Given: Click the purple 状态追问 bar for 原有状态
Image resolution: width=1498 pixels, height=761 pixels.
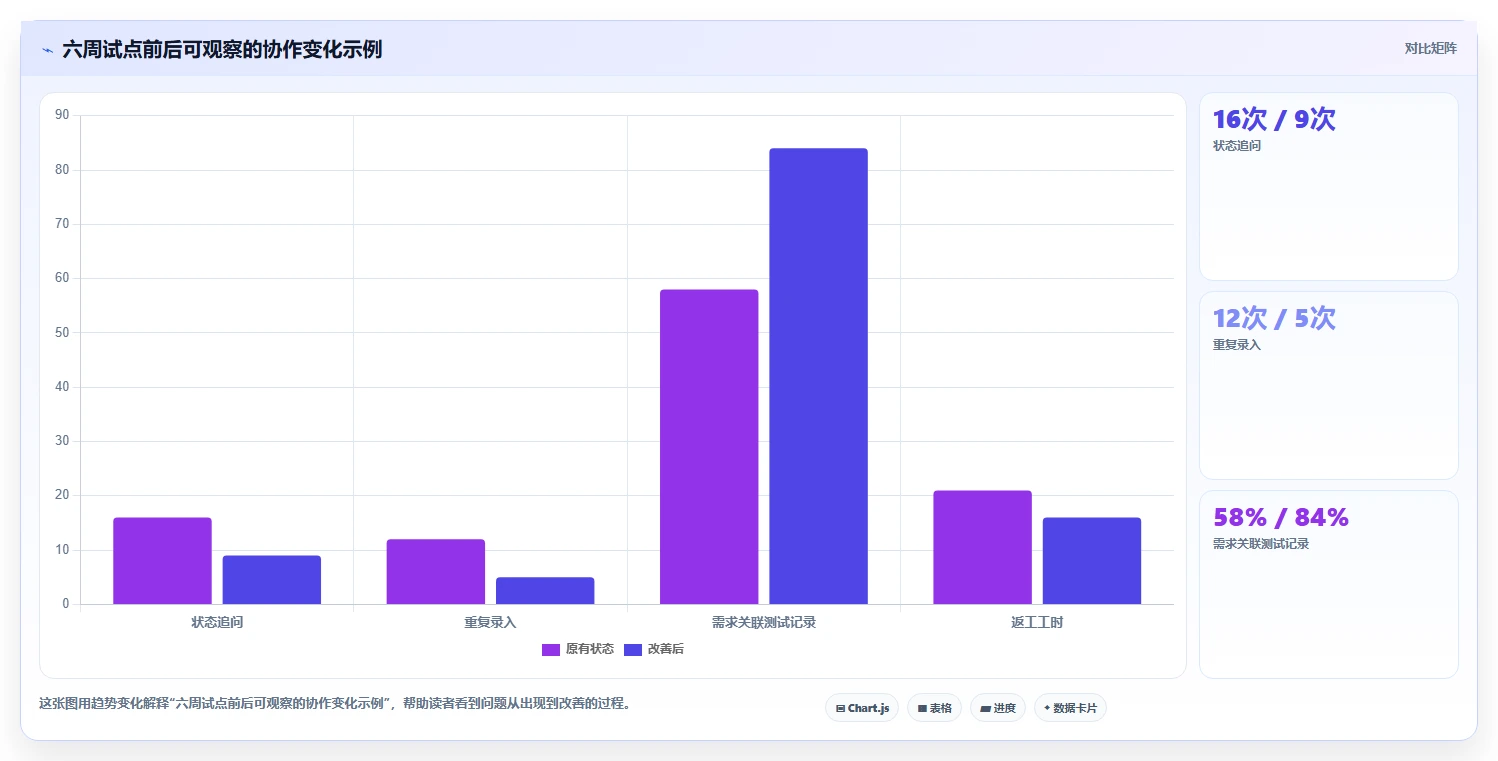Looking at the screenshot, I should [162, 561].
